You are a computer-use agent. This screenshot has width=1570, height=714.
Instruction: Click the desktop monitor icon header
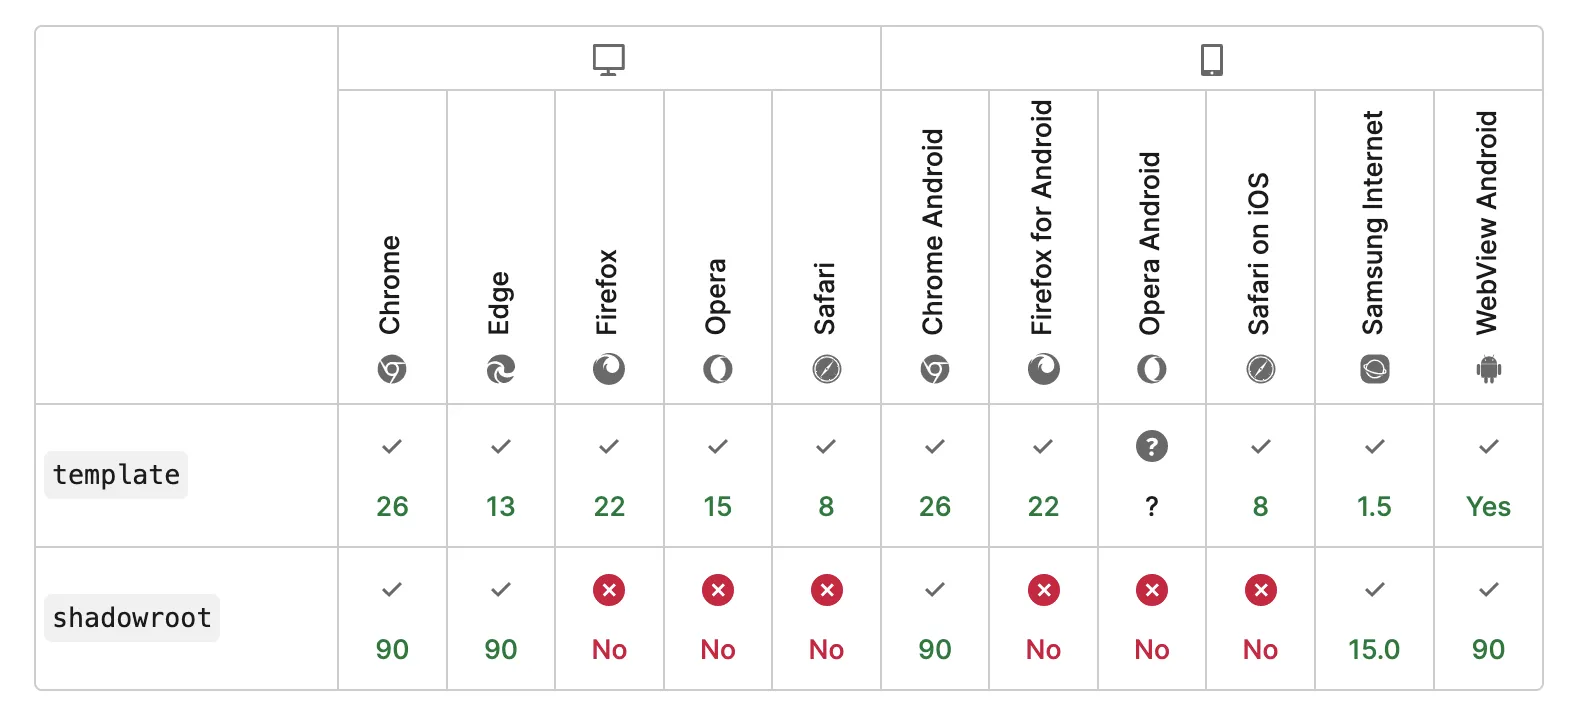(608, 59)
